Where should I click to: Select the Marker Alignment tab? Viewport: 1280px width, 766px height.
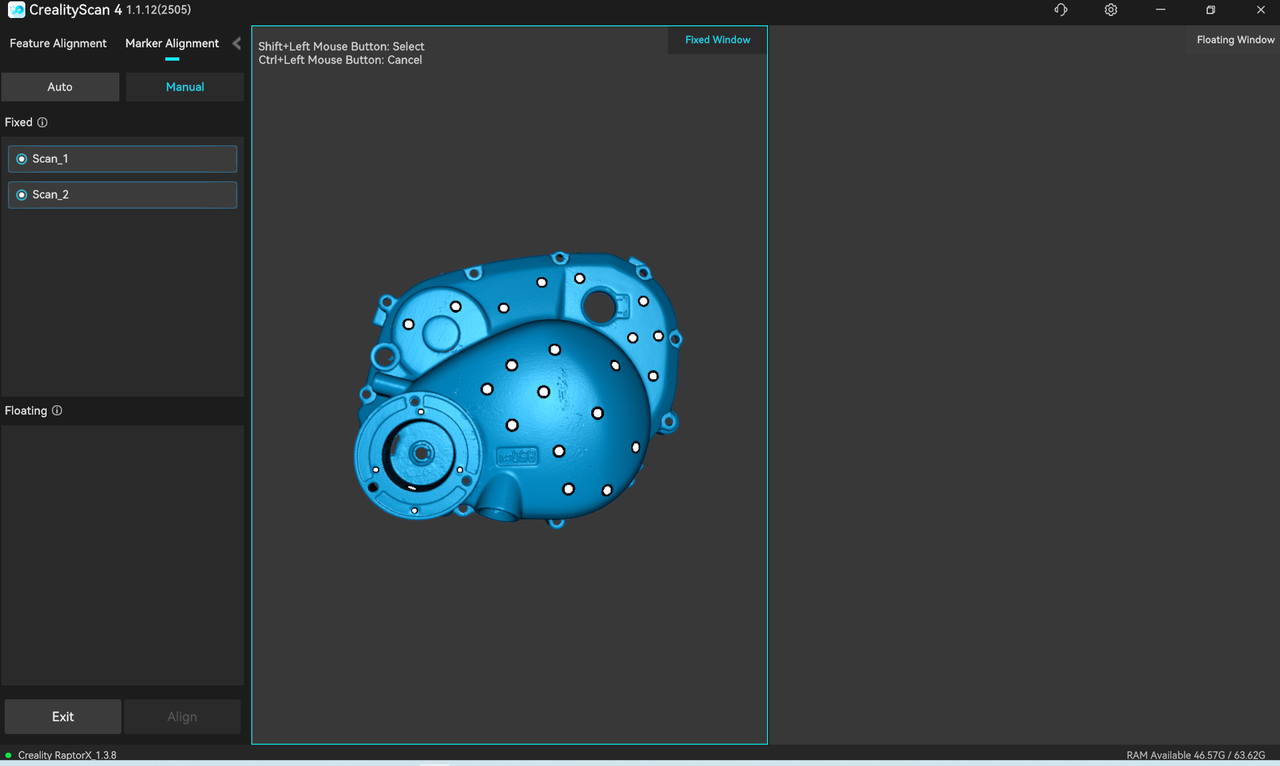[x=172, y=43]
